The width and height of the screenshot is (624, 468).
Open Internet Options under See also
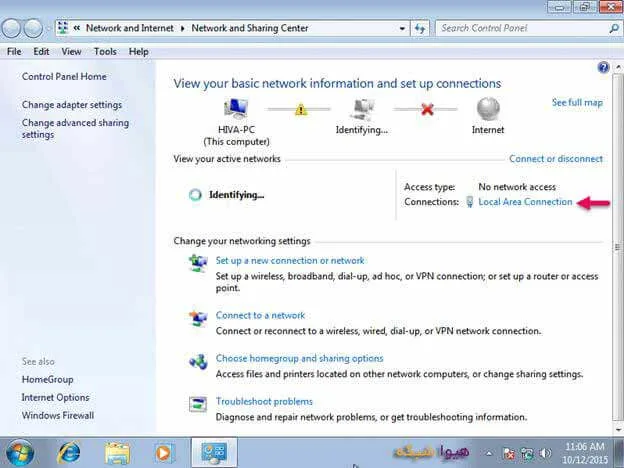55,397
